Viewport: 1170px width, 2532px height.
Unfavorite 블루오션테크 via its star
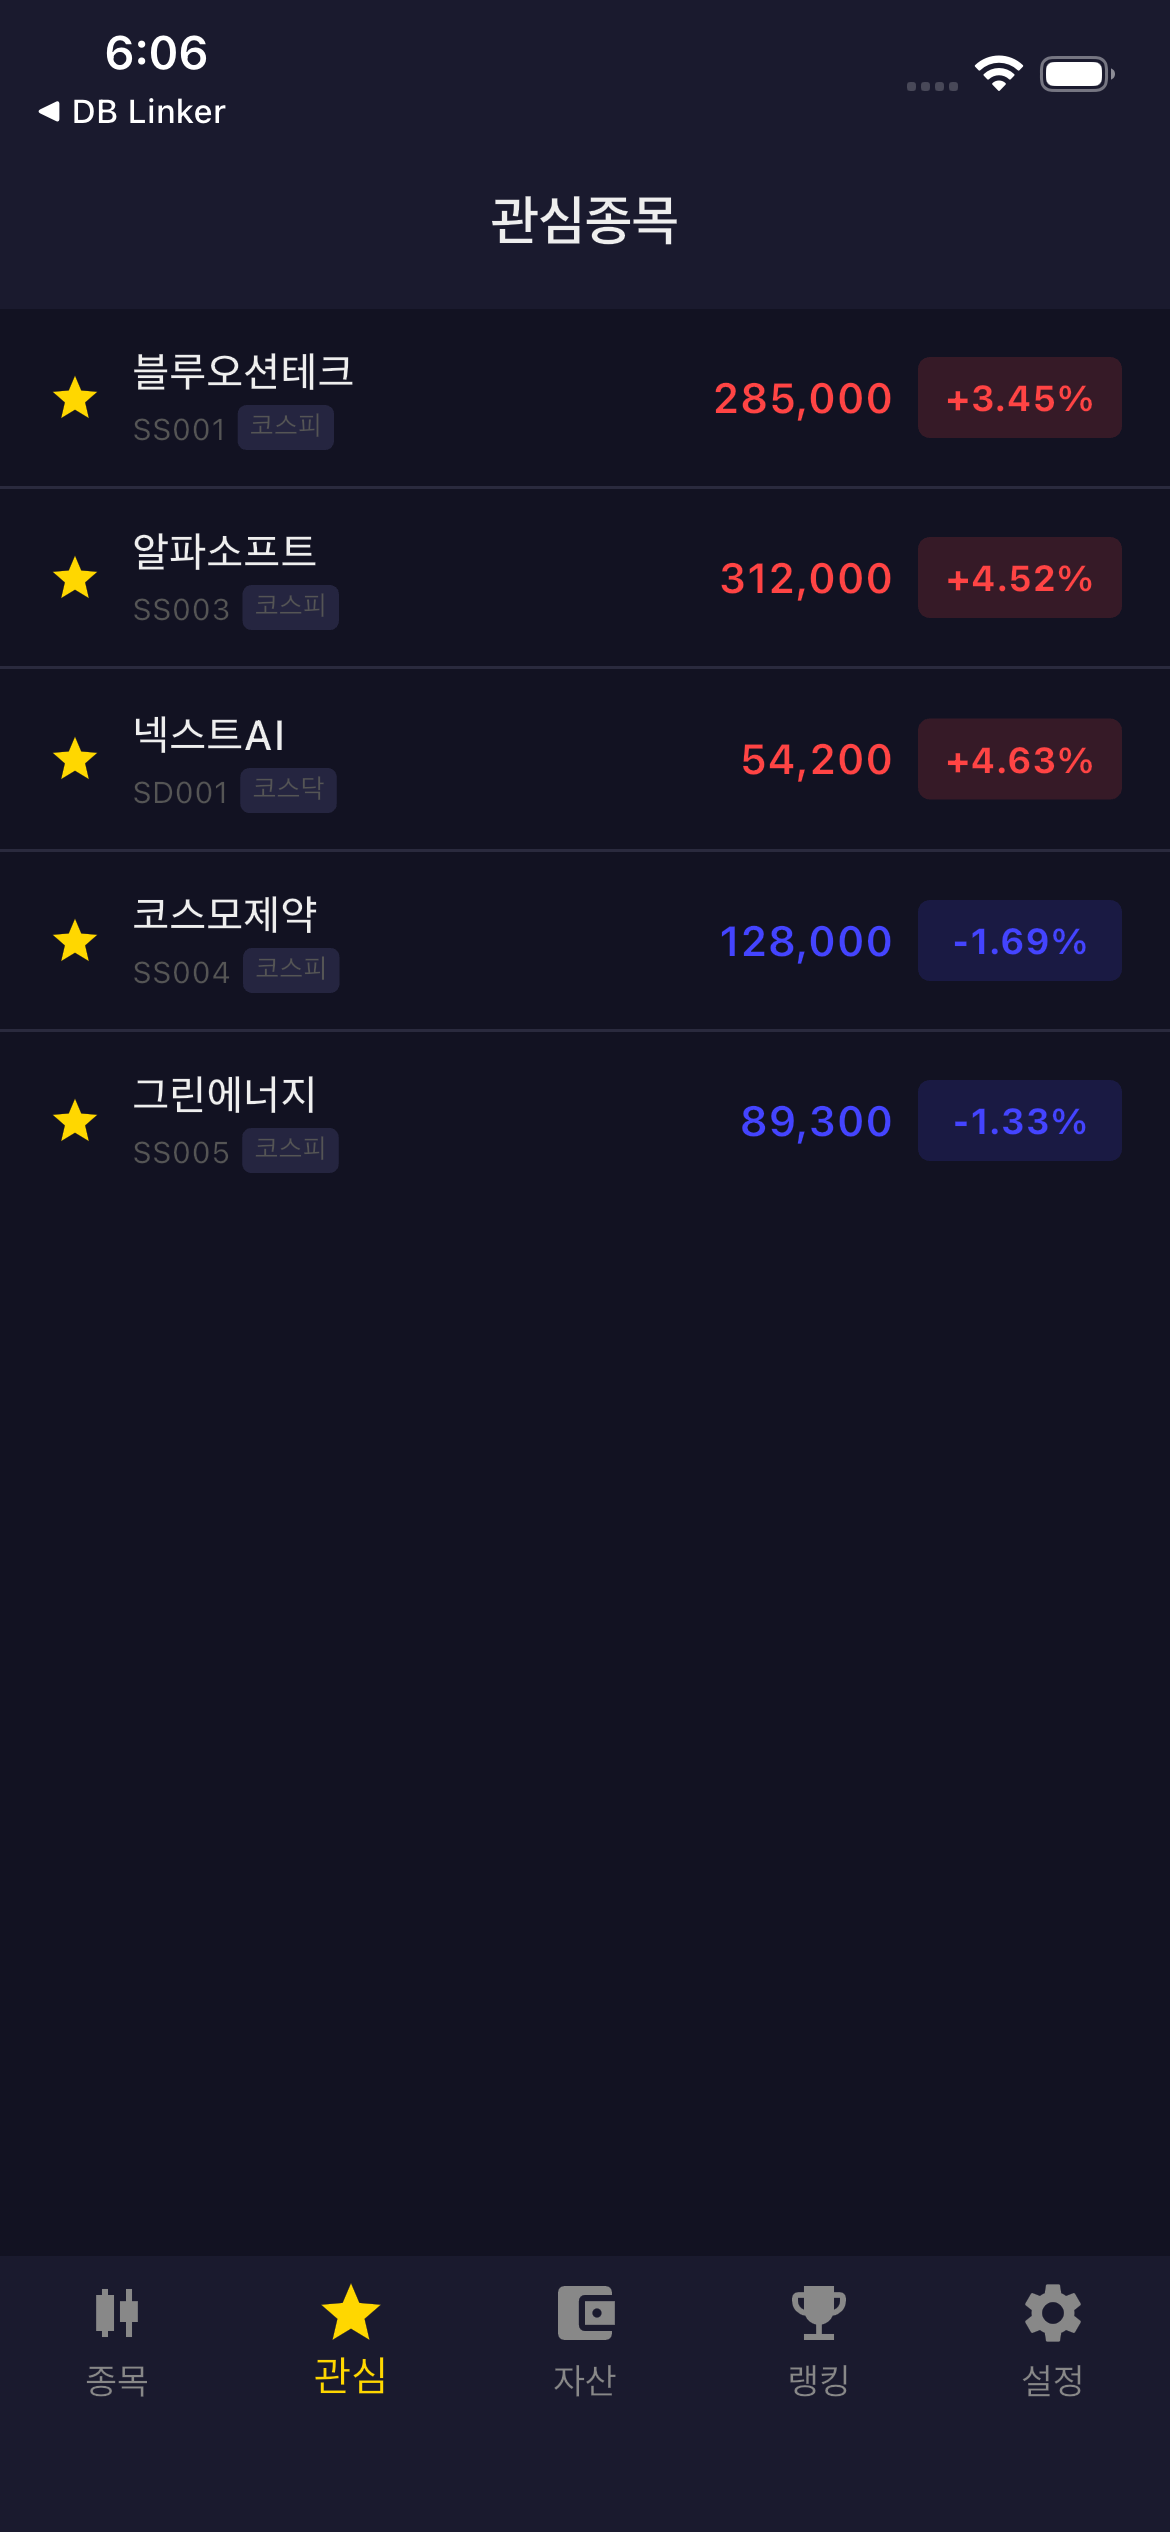point(75,398)
